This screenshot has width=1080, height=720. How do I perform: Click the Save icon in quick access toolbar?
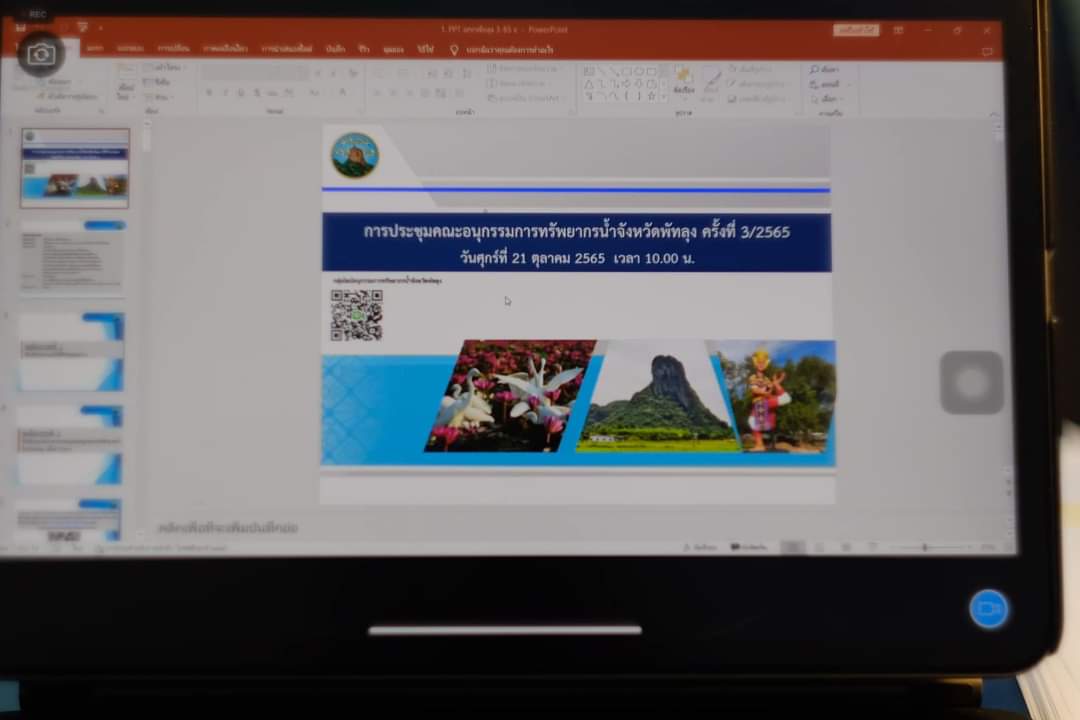pos(21,28)
